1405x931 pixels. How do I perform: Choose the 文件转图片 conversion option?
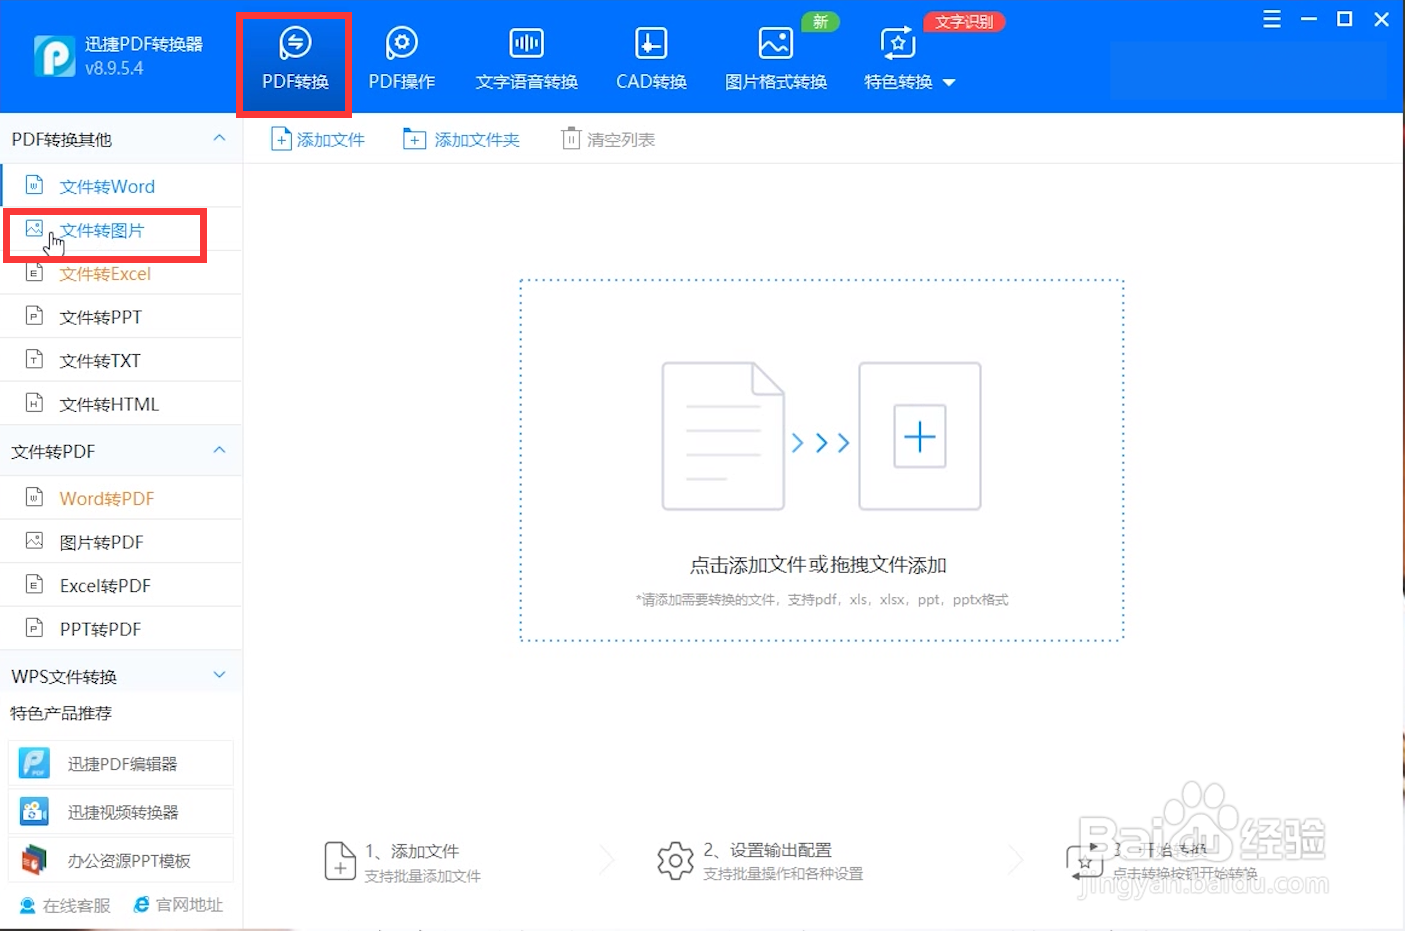pyautogui.click(x=105, y=229)
